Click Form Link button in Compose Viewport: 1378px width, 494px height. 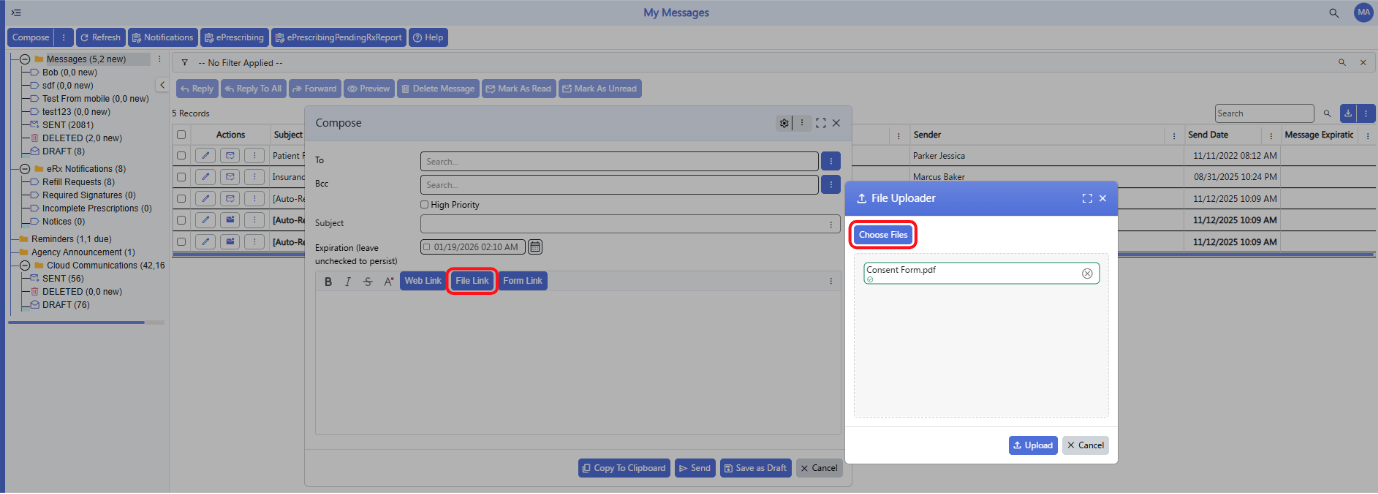click(x=523, y=281)
